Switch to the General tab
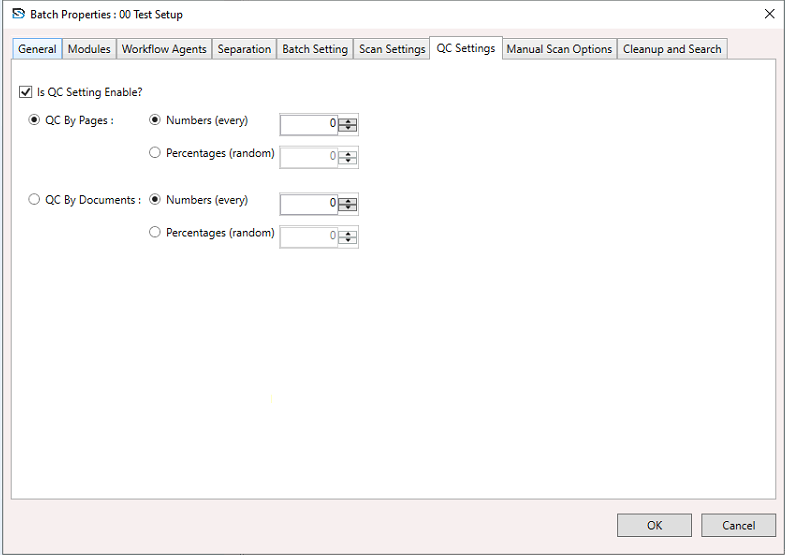Viewport: 785px width, 555px height. (x=37, y=49)
